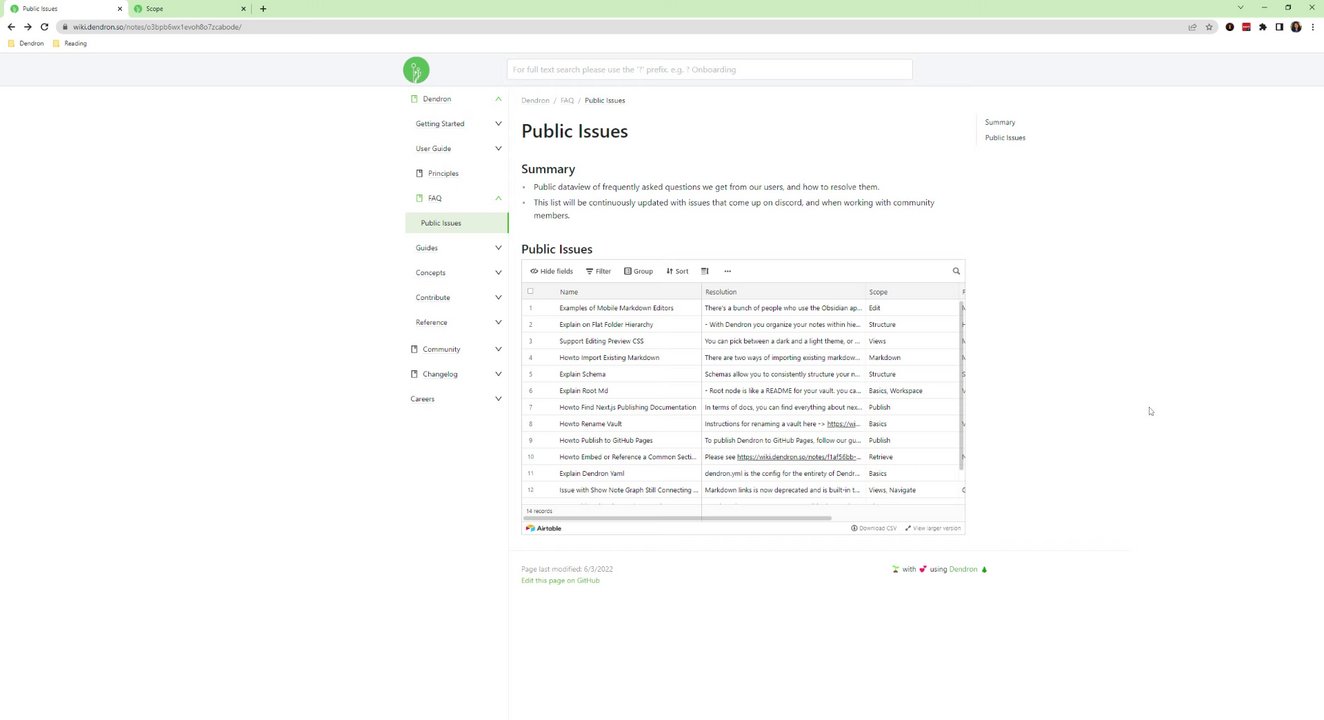Viewport: 1324px width, 720px height.
Task: Open the Reading bookmarks folder
Action: coord(70,43)
